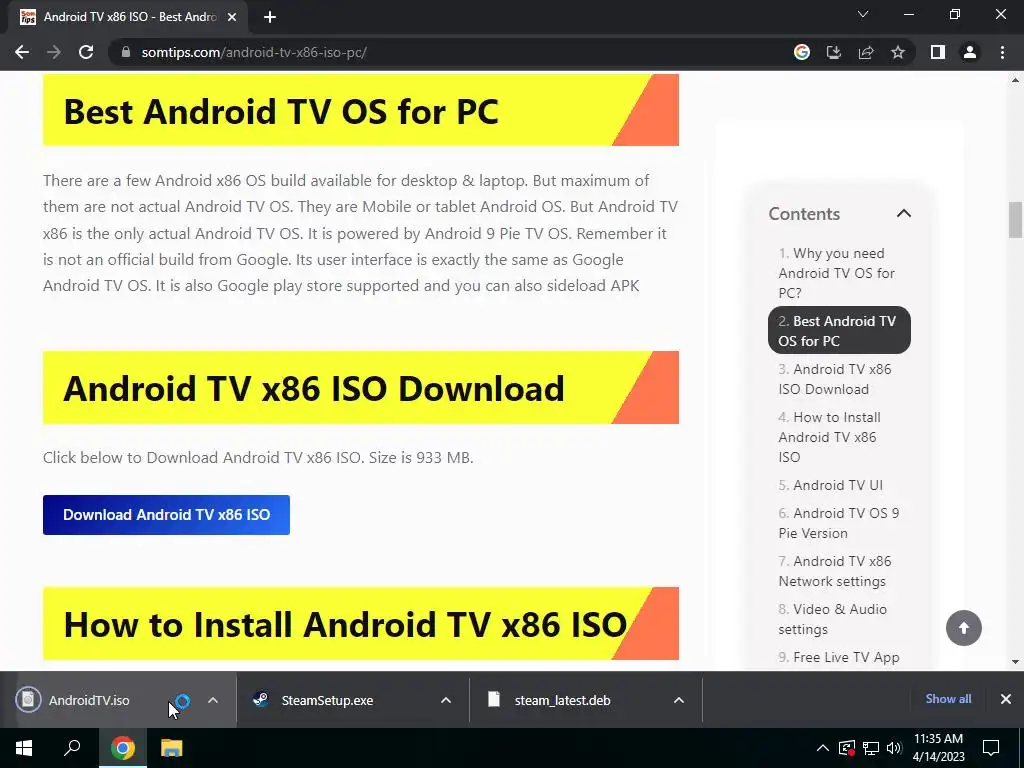Close the downloads bar
The width and height of the screenshot is (1024, 768).
click(x=1006, y=699)
